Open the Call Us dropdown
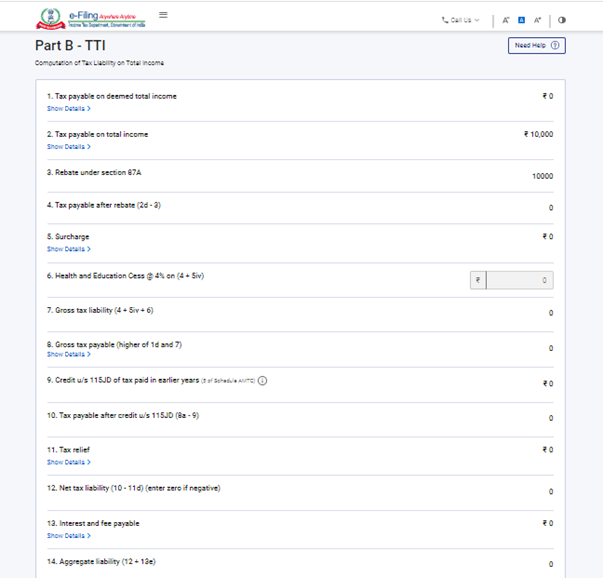 461,19
